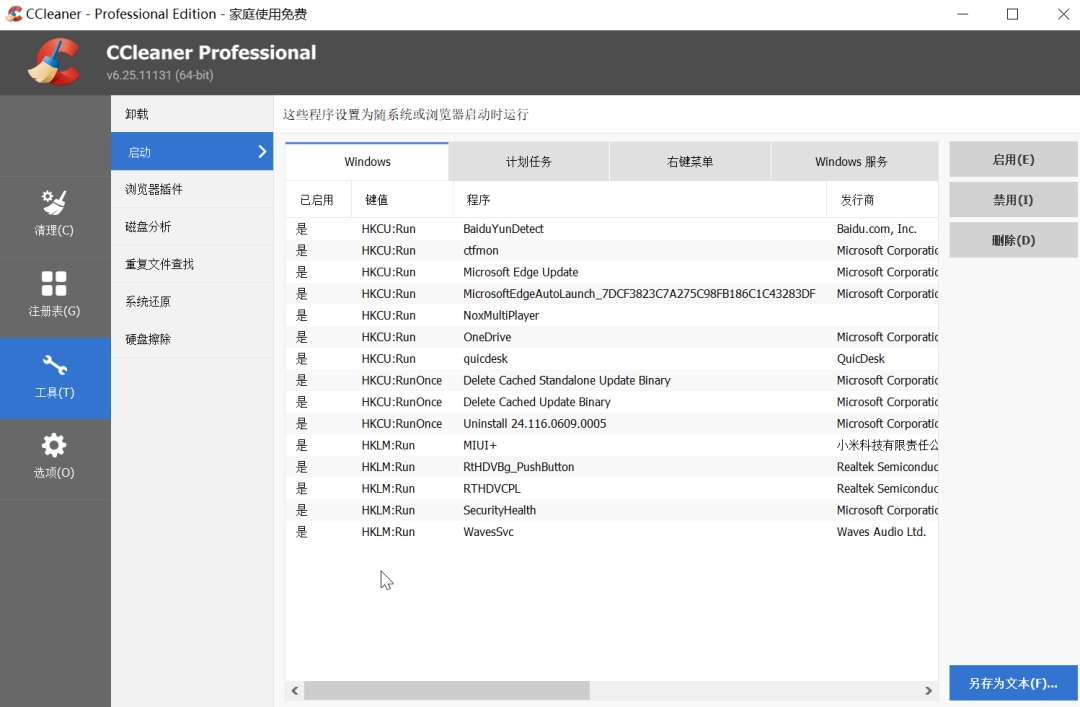Click the 删除(D) button
The width and height of the screenshot is (1080, 707).
[x=1013, y=240]
